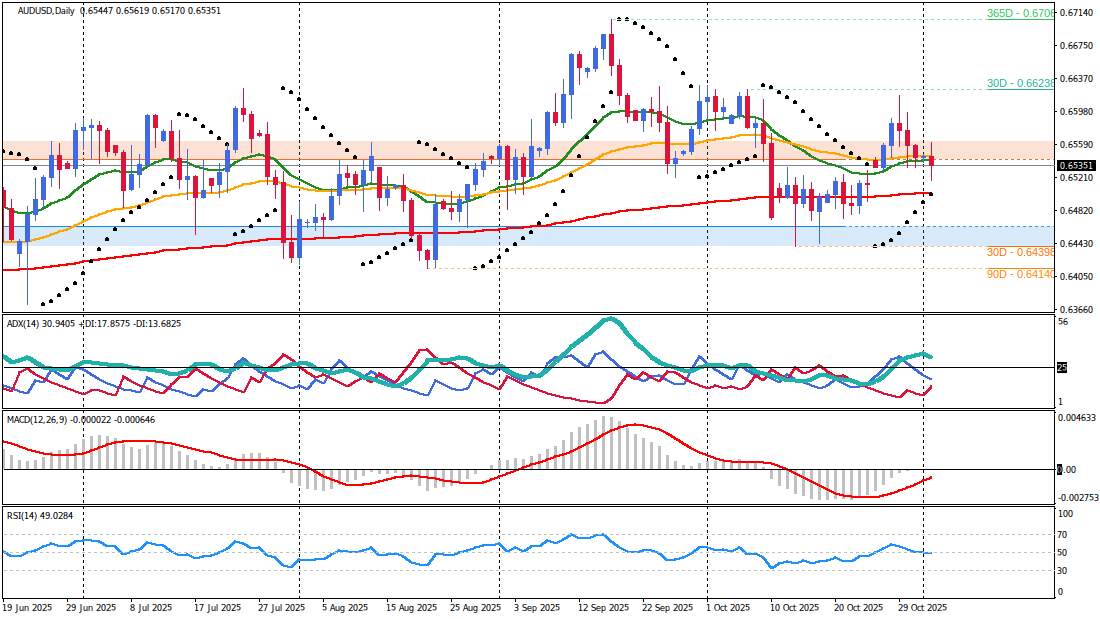Click the 0.66370 price axis value
Screen dimensions: 1100x619
1076,79
